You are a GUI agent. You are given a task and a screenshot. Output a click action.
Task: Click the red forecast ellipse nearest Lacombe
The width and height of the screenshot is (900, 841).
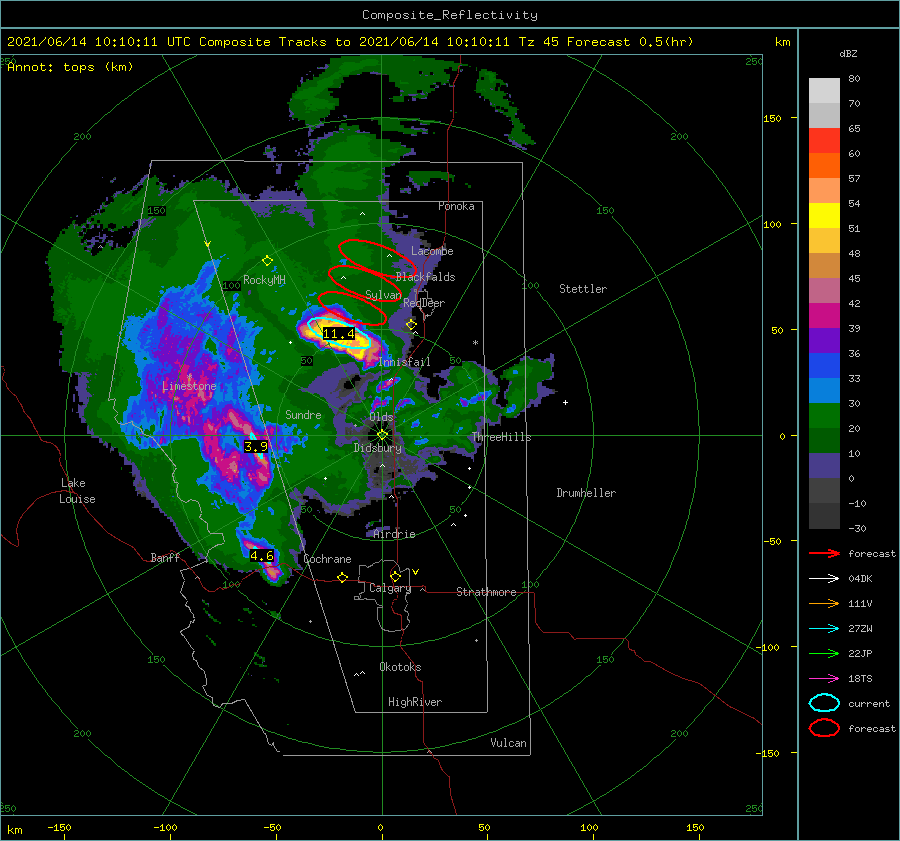click(x=377, y=257)
